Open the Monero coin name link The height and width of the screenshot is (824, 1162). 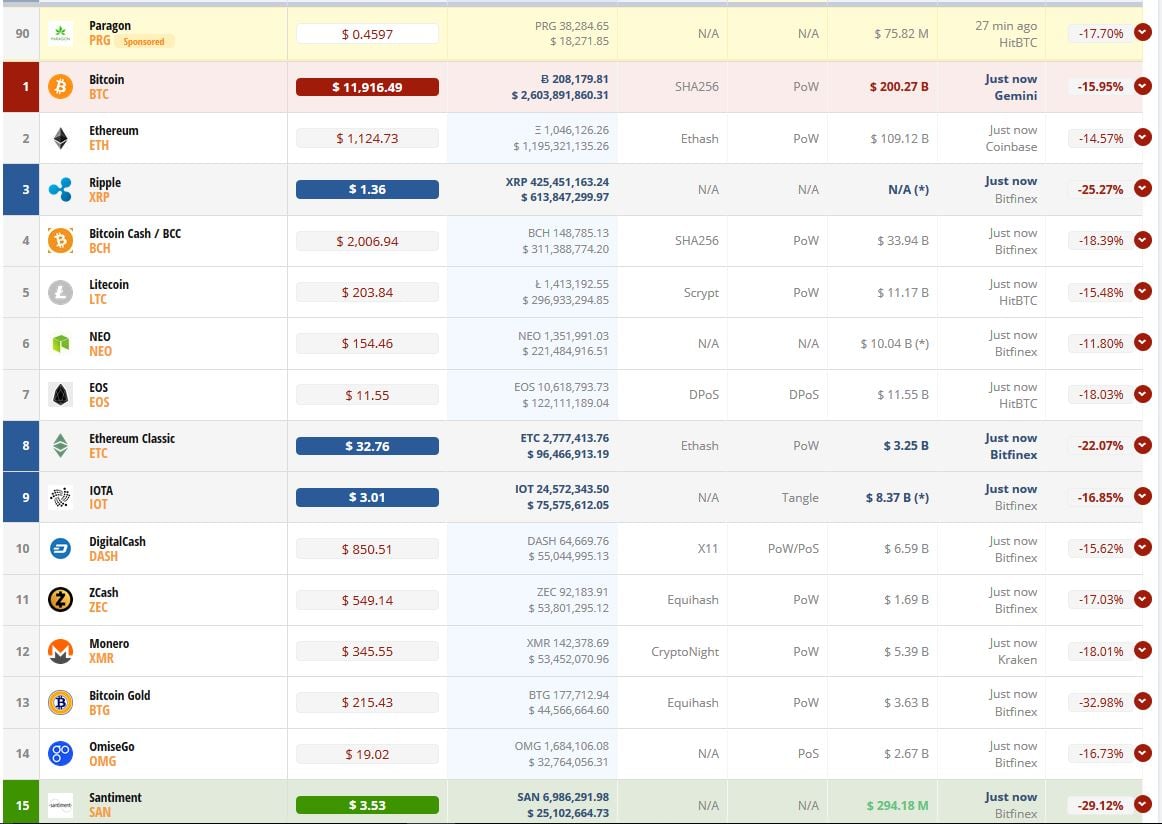(109, 644)
